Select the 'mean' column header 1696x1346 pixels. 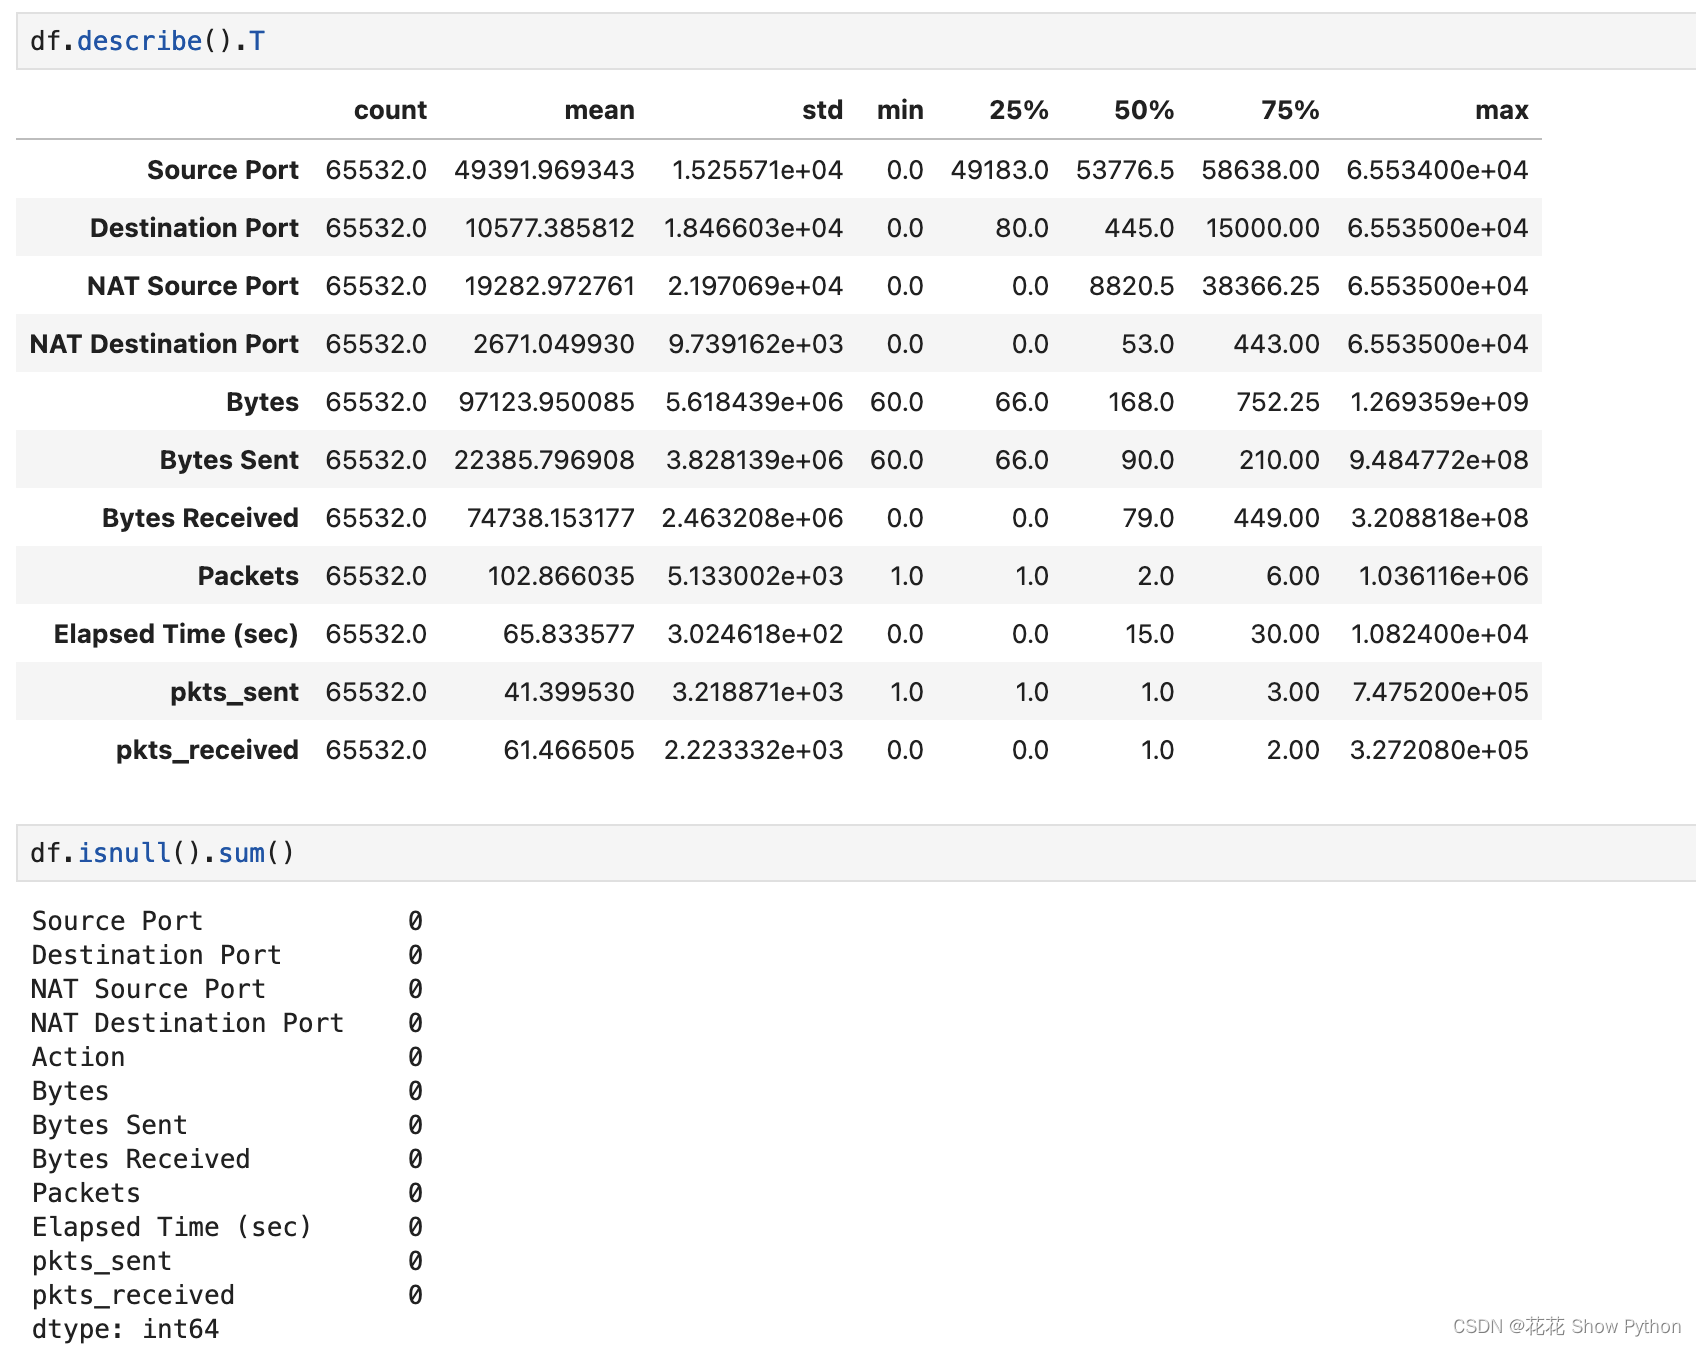[x=599, y=110]
